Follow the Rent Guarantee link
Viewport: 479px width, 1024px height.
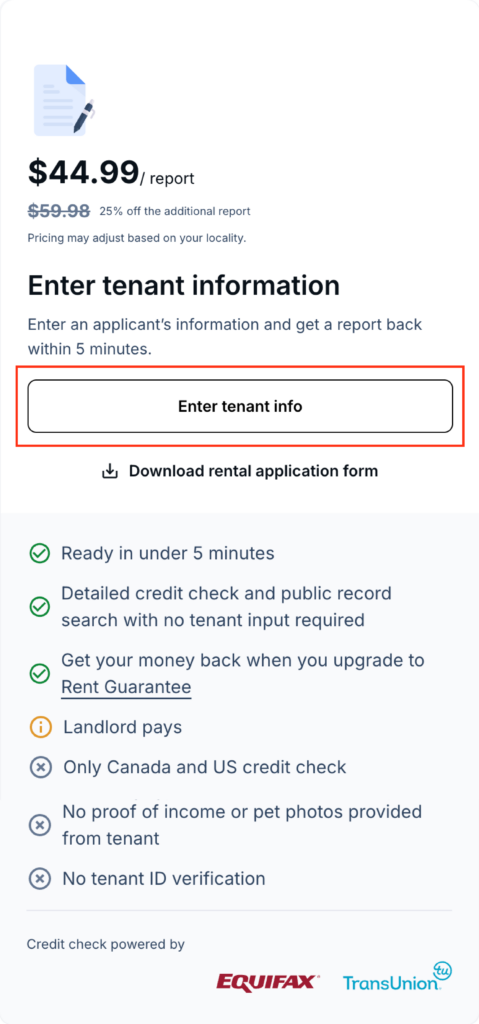[126, 687]
